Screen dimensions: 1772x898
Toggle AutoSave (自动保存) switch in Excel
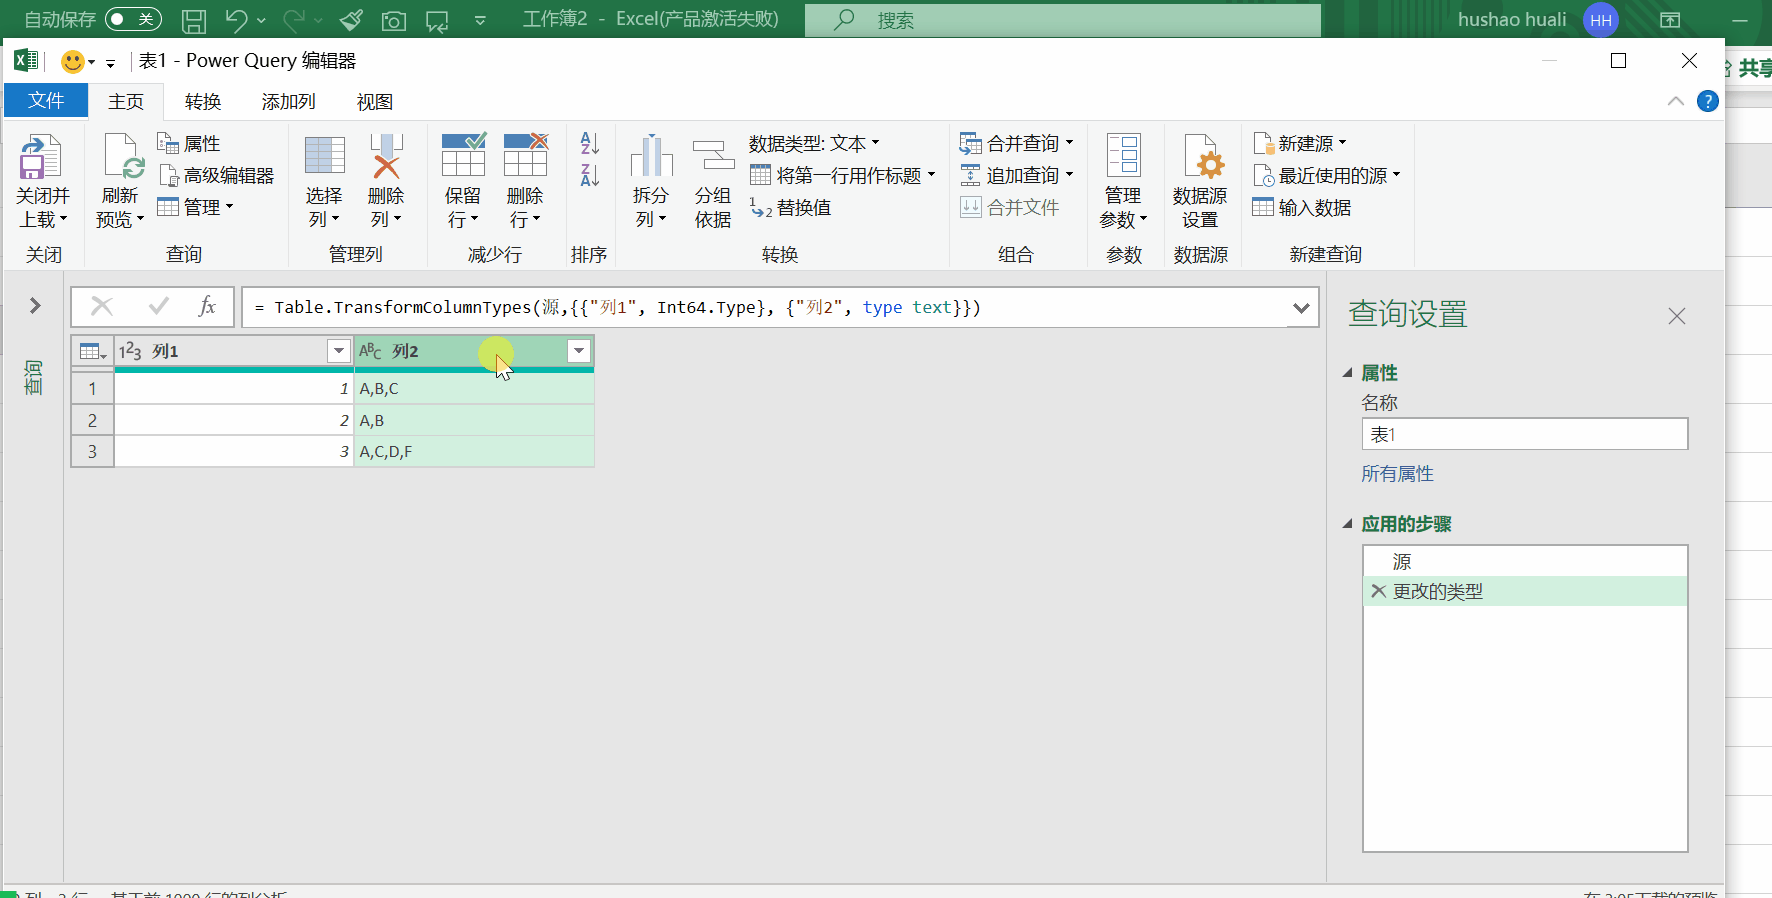(x=133, y=19)
